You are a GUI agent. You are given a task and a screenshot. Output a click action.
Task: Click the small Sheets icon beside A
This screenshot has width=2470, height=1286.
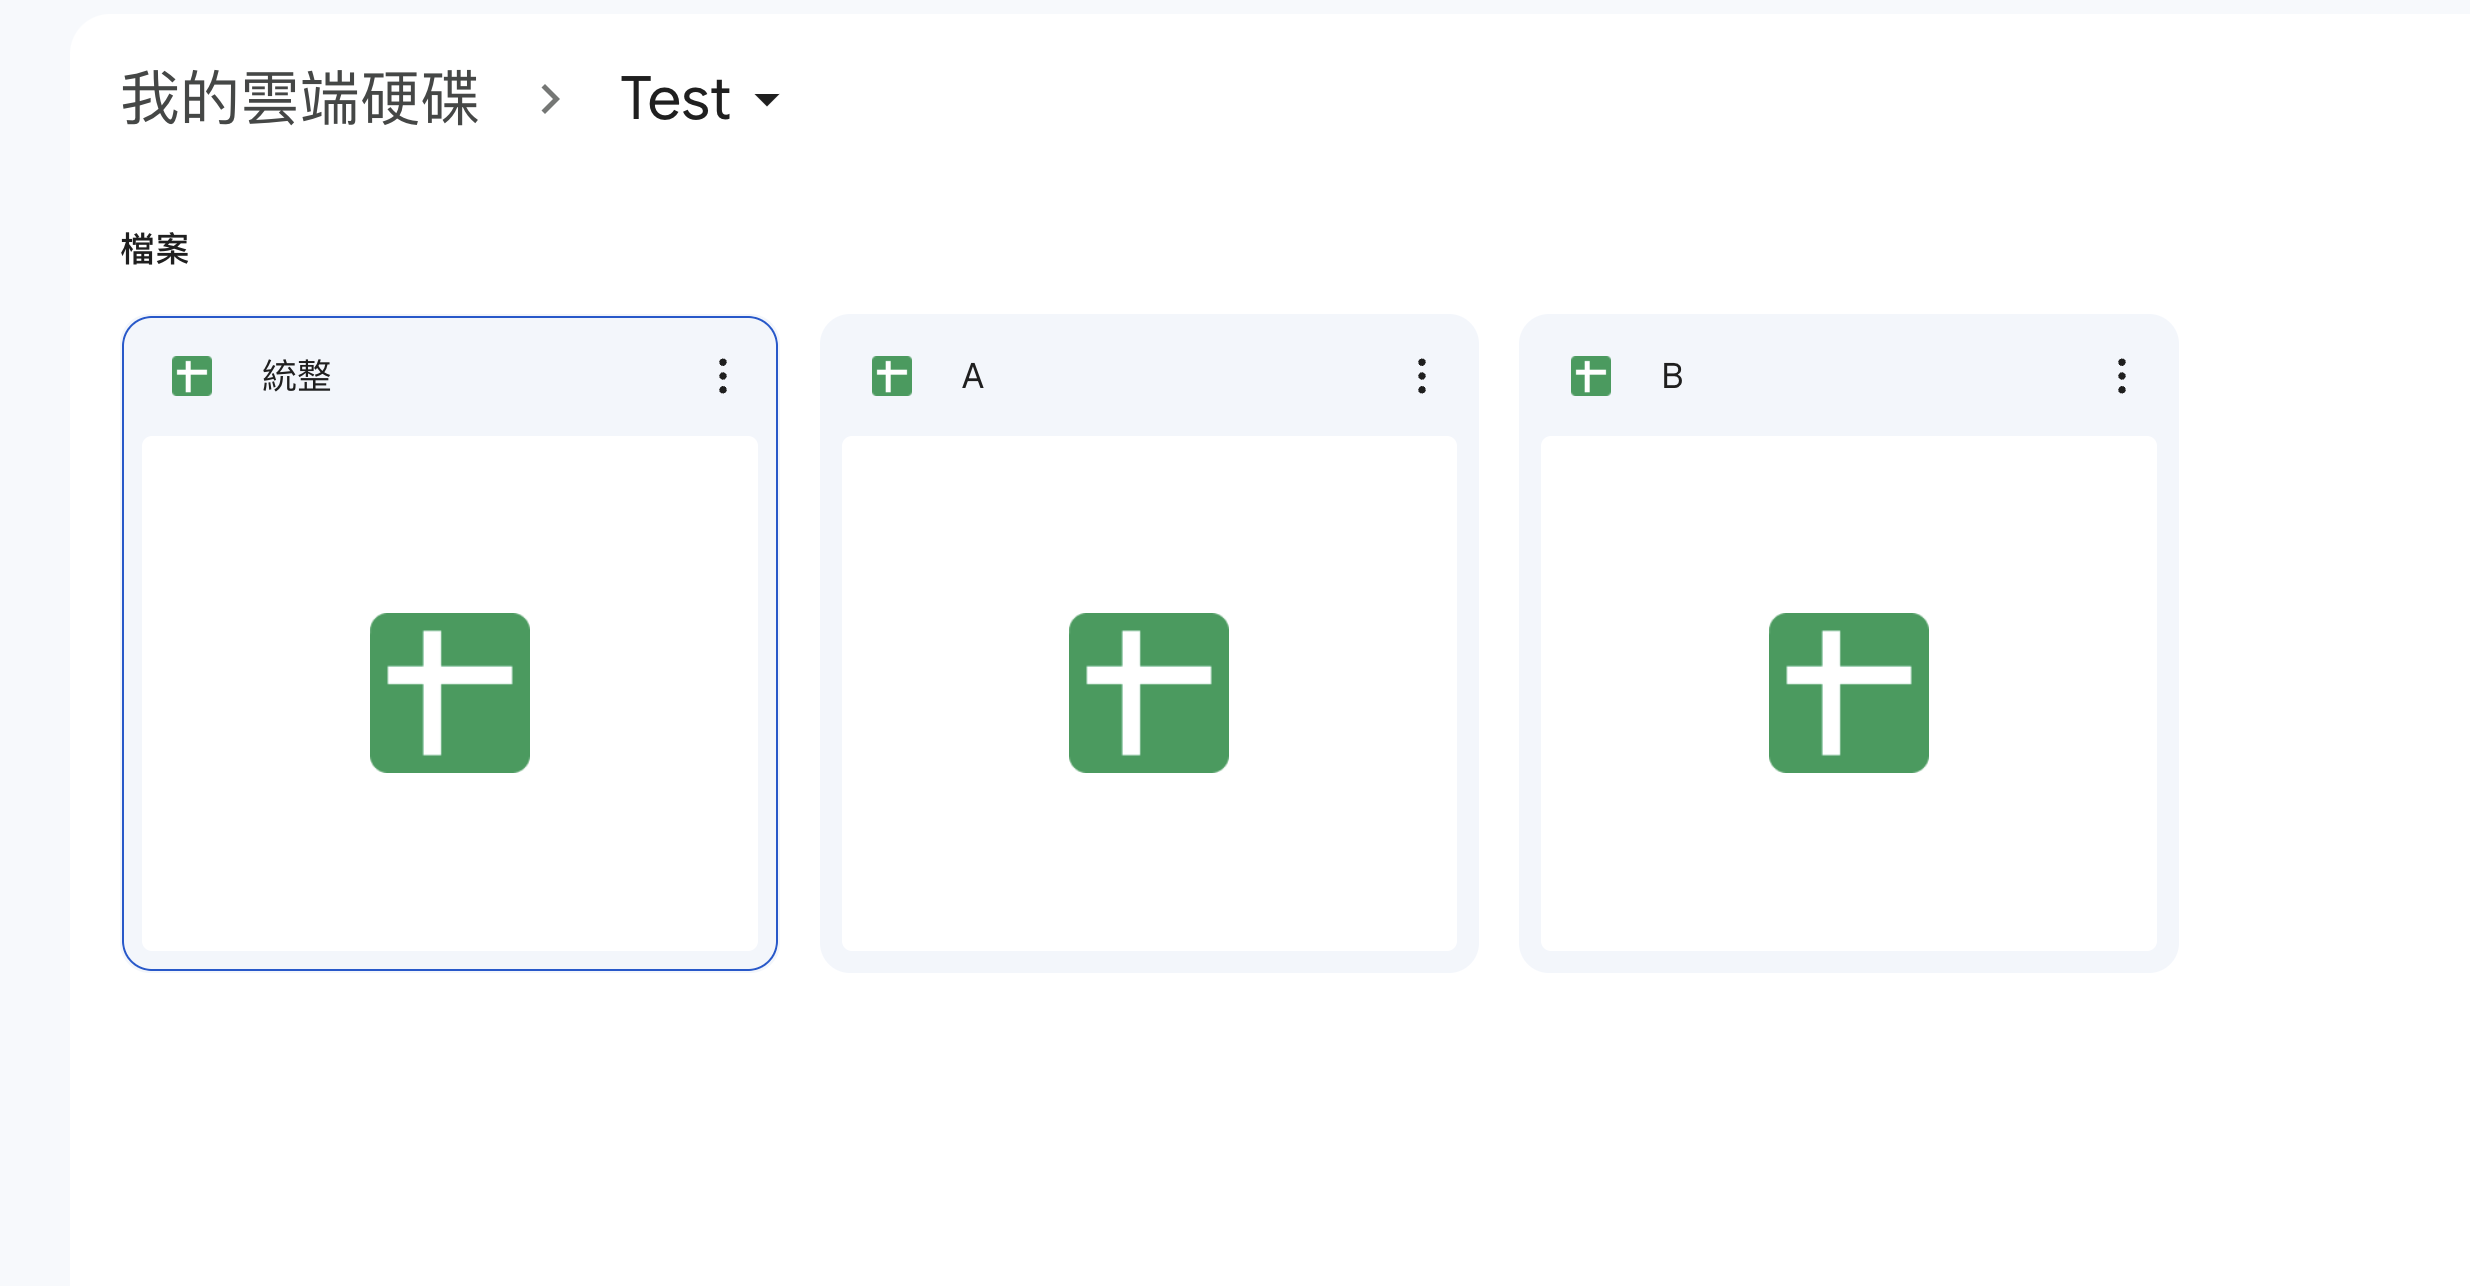tap(891, 376)
